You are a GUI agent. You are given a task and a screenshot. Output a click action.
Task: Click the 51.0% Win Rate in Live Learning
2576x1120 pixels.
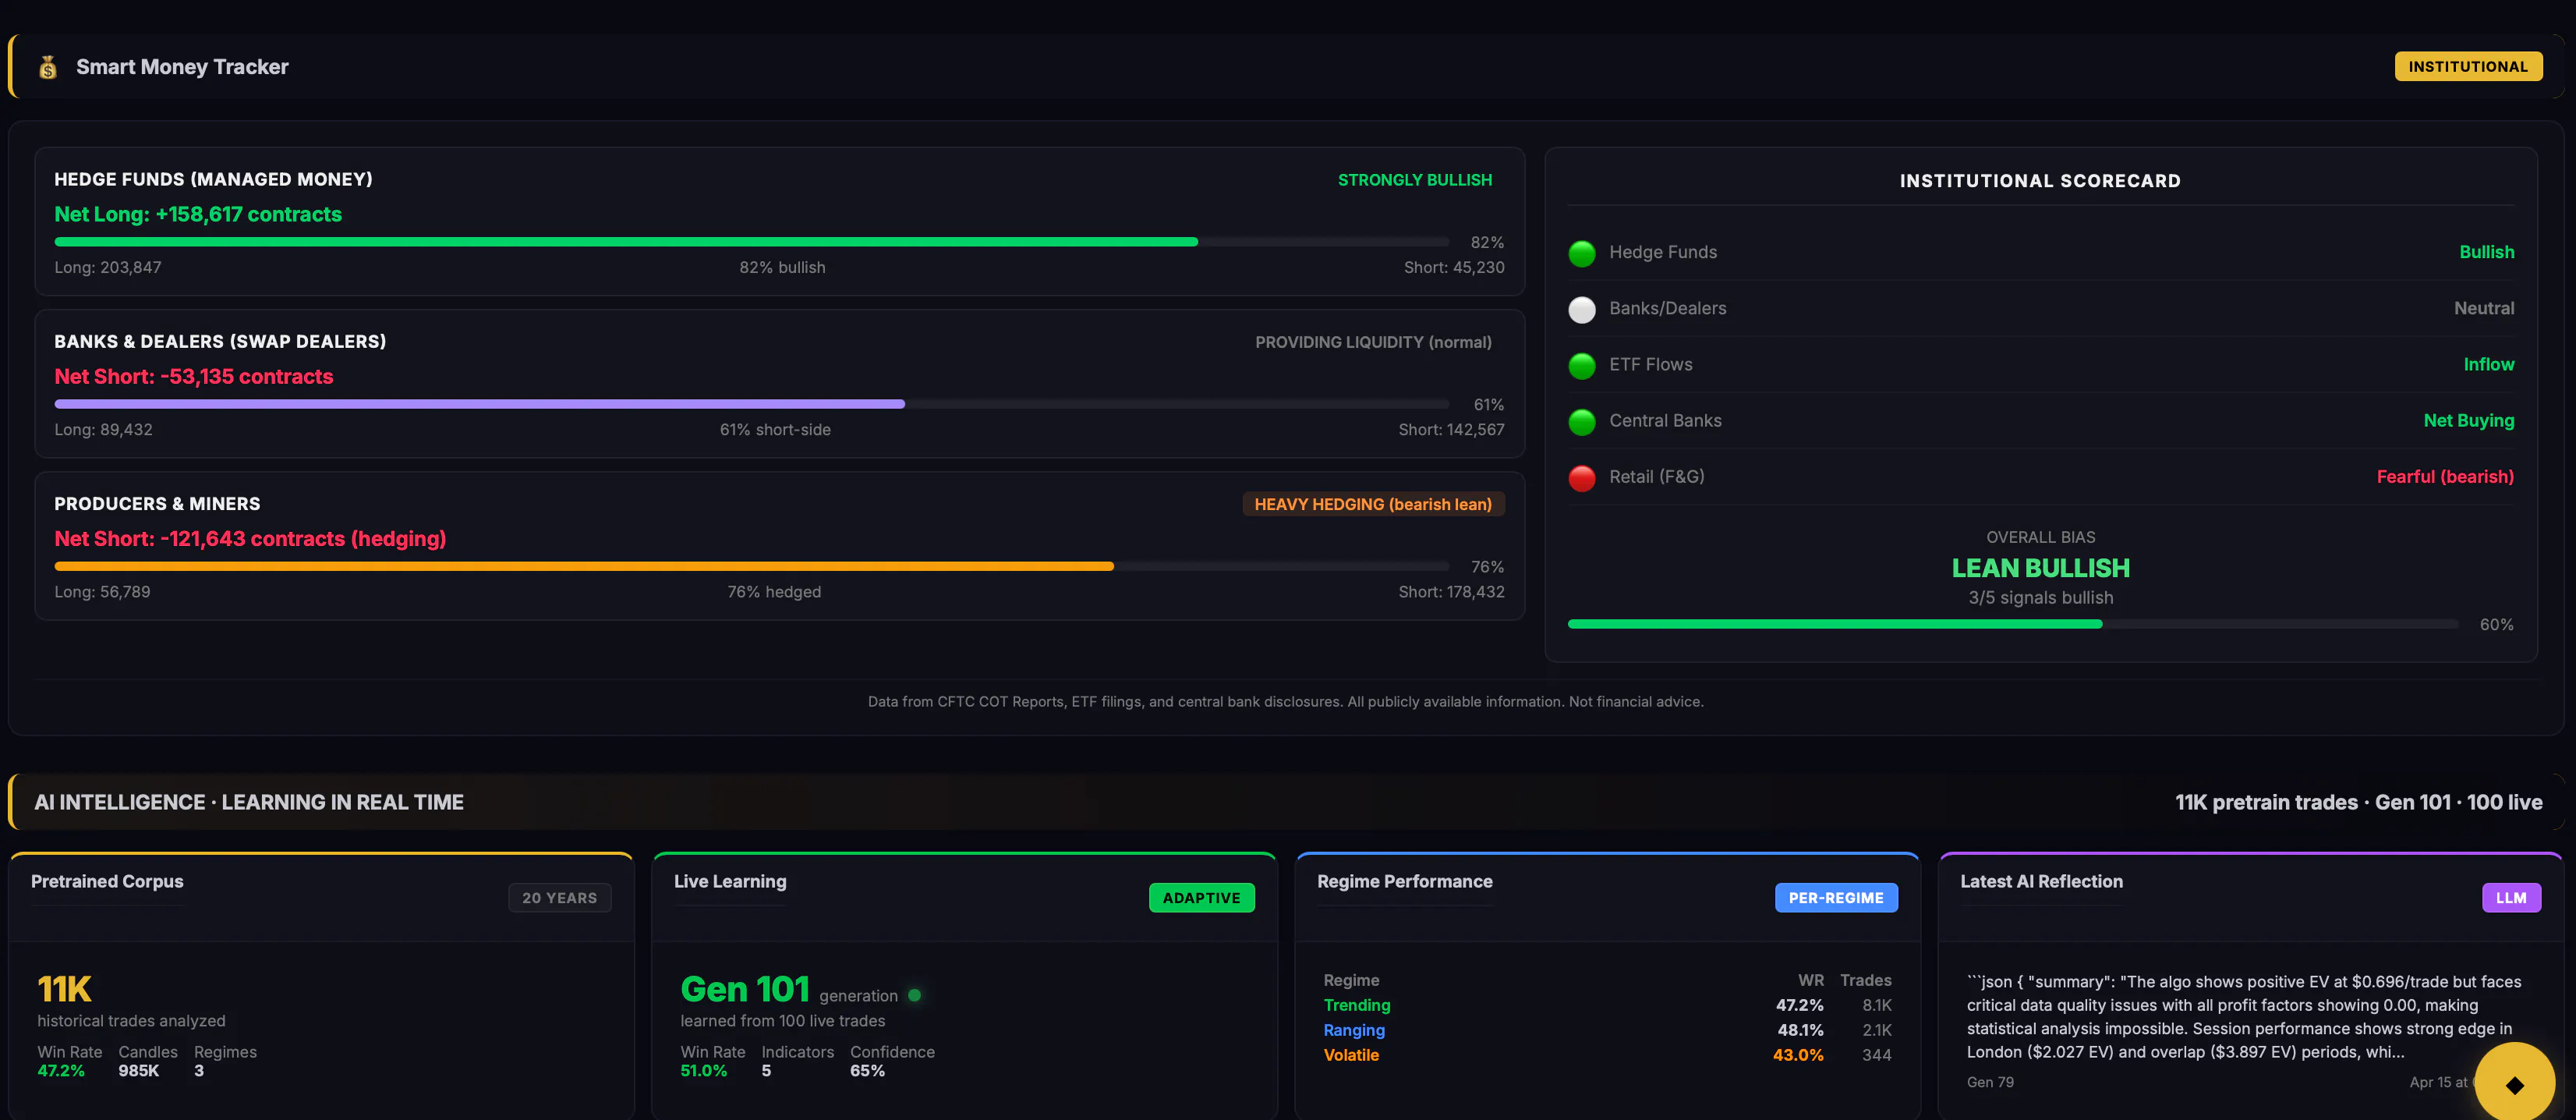(704, 1070)
